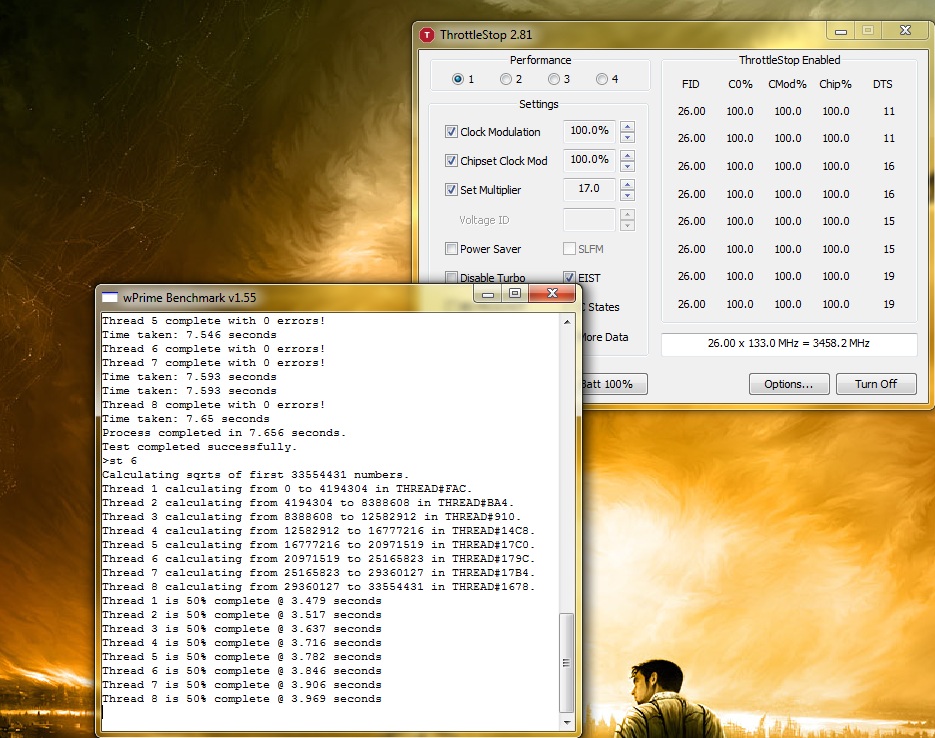Click the Thread 6 calculating THREAD#179C line
This screenshot has width=935, height=738.
point(318,559)
